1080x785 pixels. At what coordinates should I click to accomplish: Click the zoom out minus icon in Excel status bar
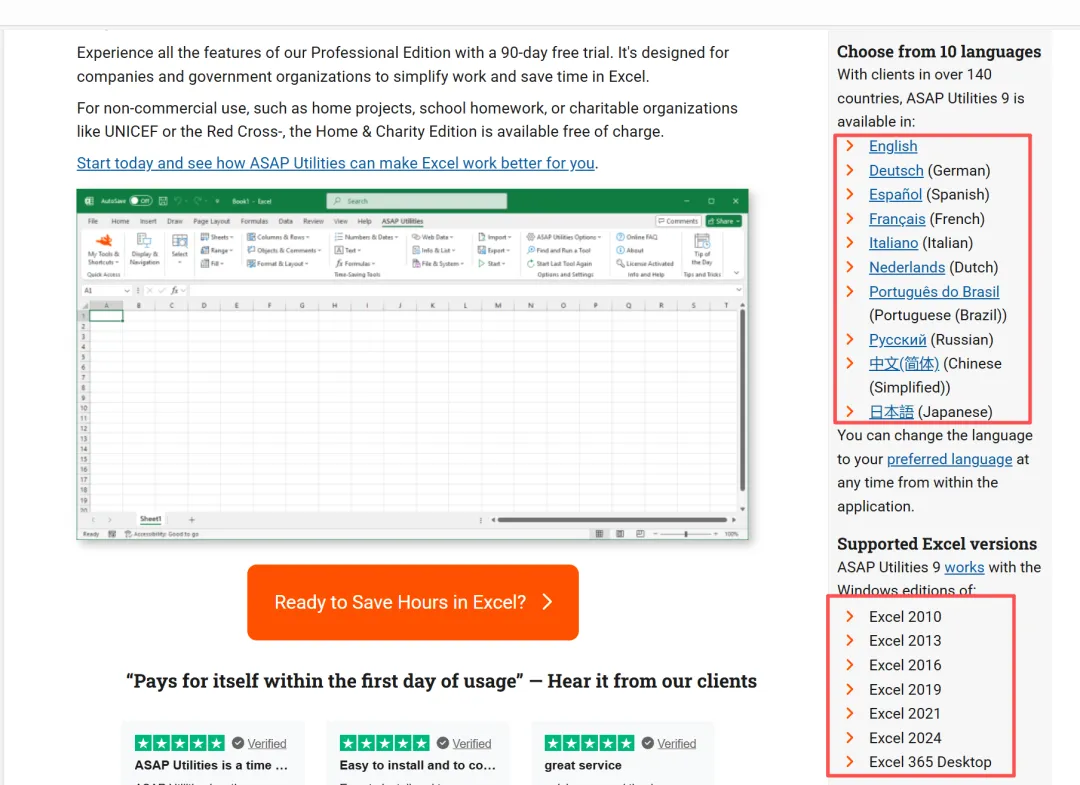pos(656,534)
